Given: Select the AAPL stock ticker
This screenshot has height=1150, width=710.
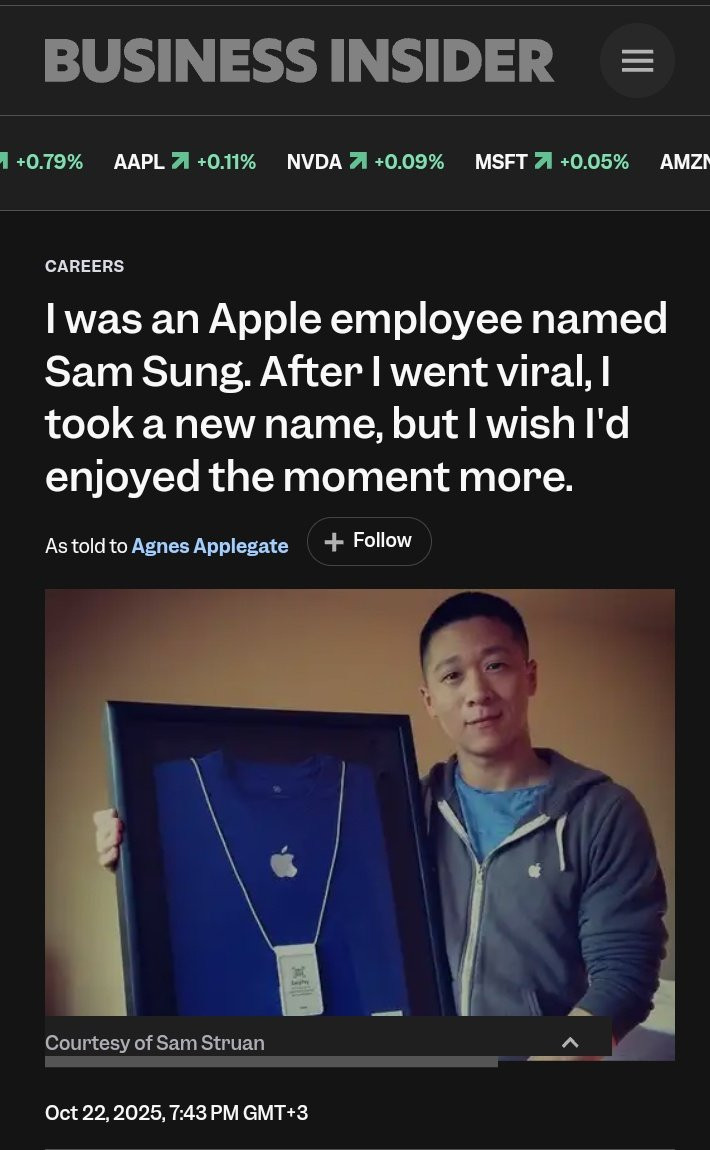Looking at the screenshot, I should point(185,161).
